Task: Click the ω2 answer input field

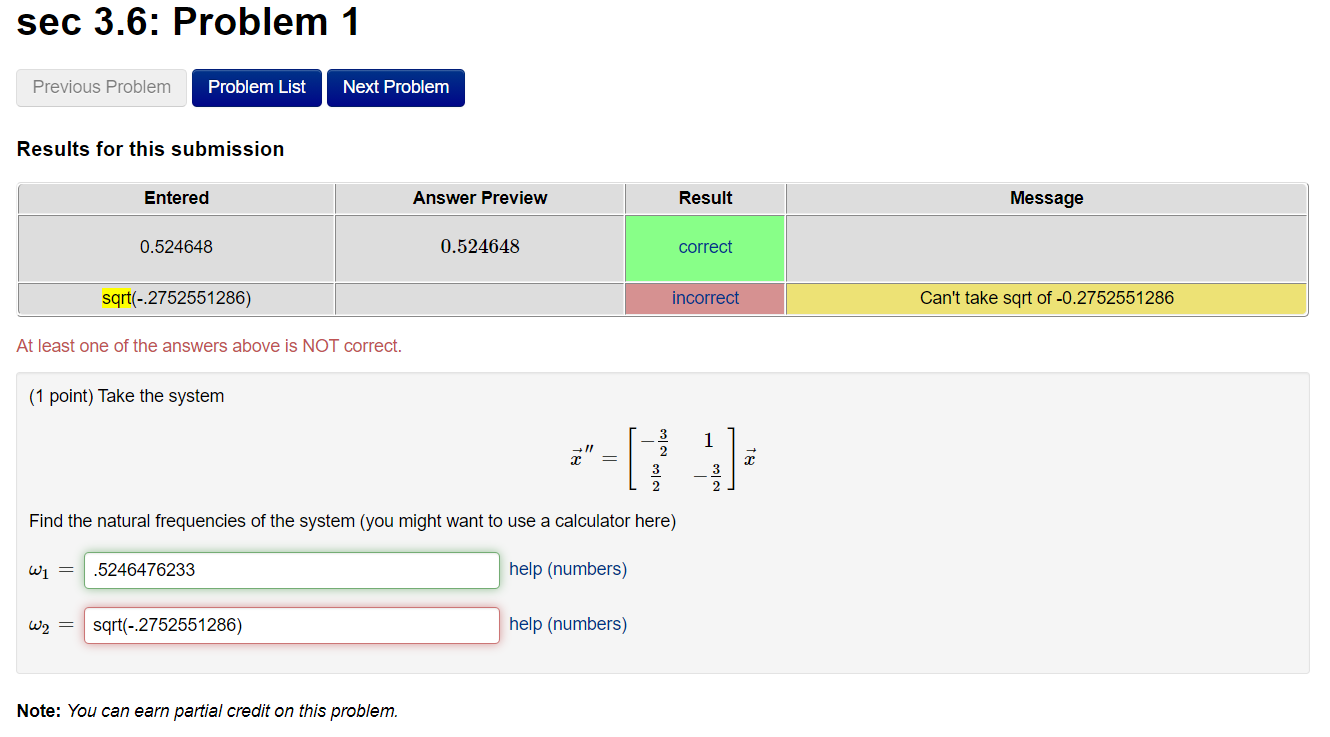Action: [292, 625]
